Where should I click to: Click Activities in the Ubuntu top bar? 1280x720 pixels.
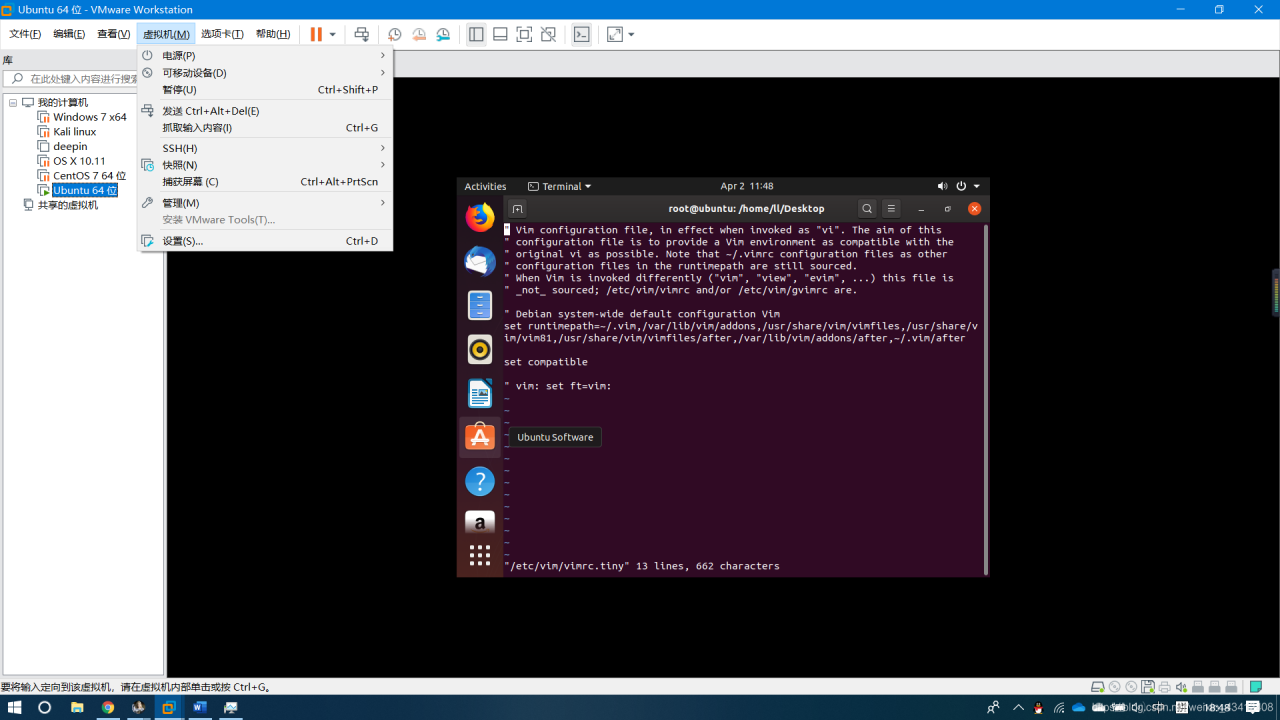pyautogui.click(x=485, y=186)
